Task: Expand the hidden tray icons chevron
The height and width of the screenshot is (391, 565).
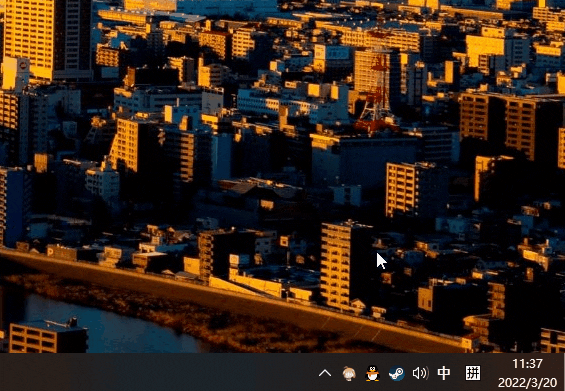Action: 325,373
